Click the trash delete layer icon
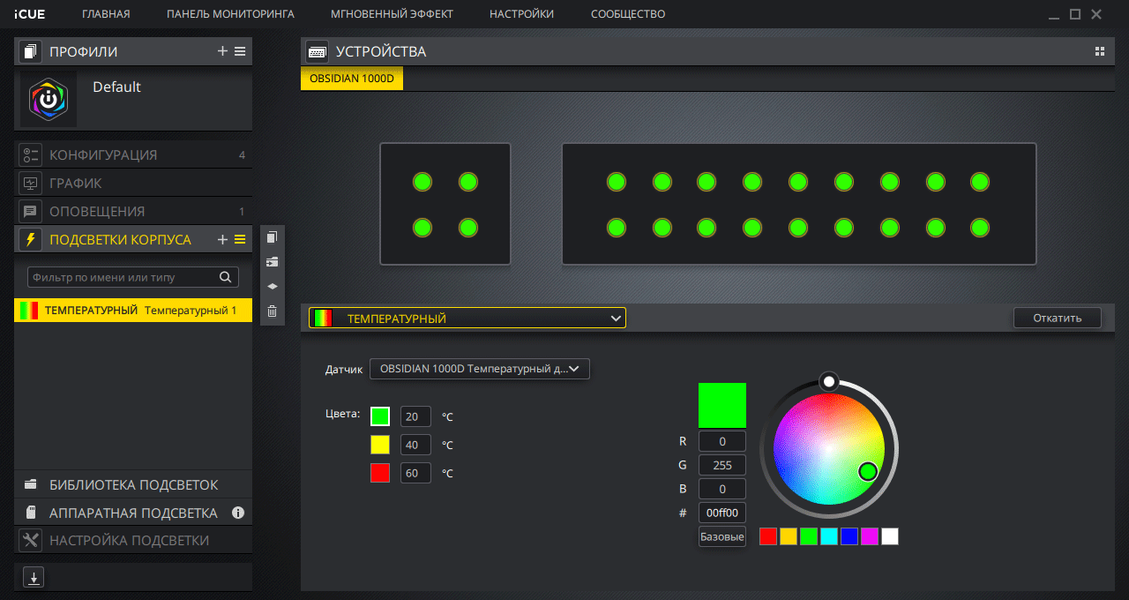The width and height of the screenshot is (1129, 600). pyautogui.click(x=272, y=311)
